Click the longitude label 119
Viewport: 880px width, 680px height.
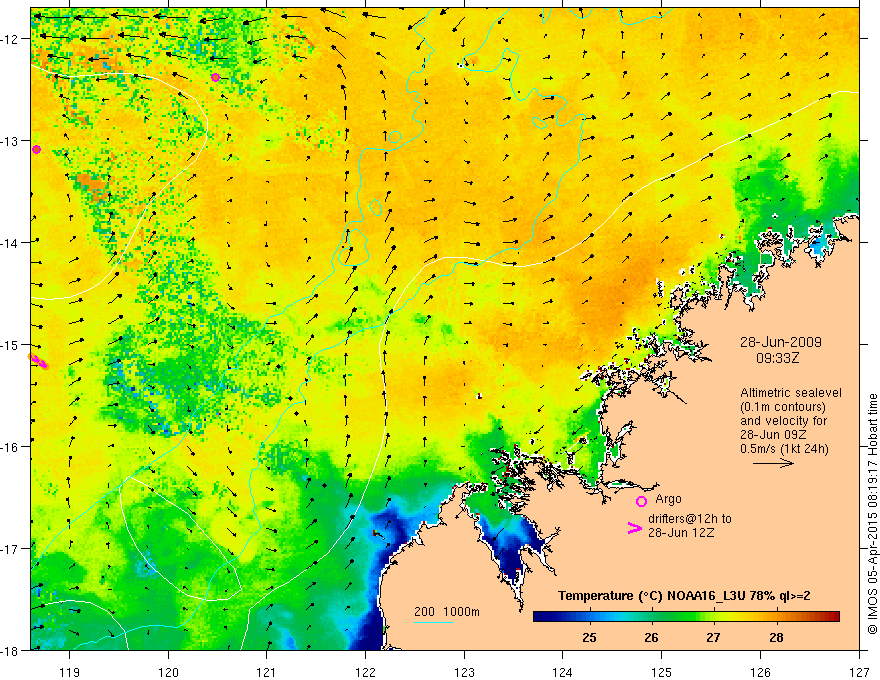point(69,672)
